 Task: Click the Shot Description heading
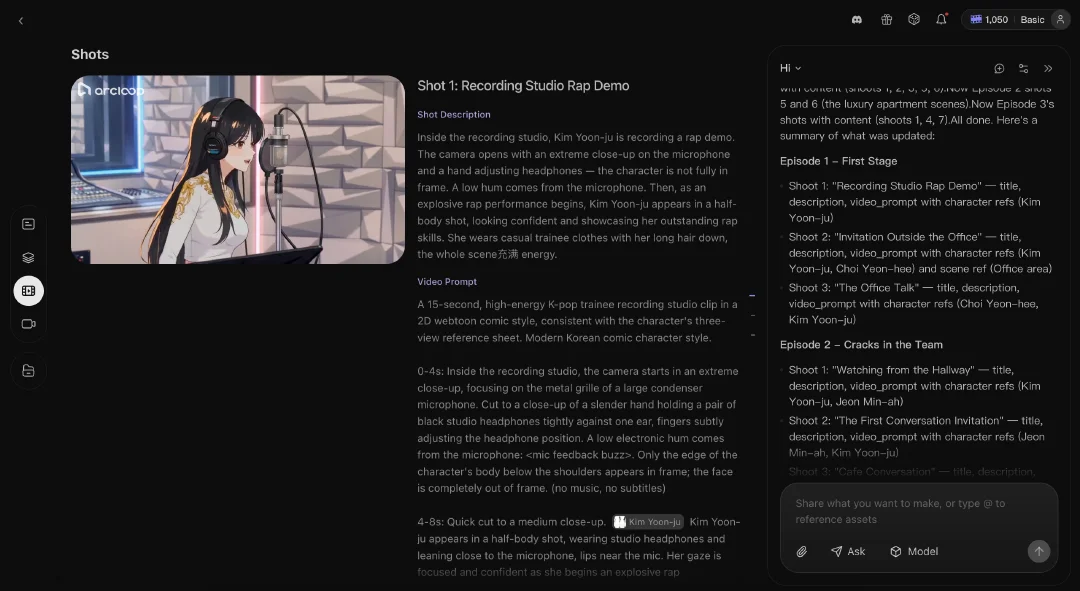click(453, 114)
